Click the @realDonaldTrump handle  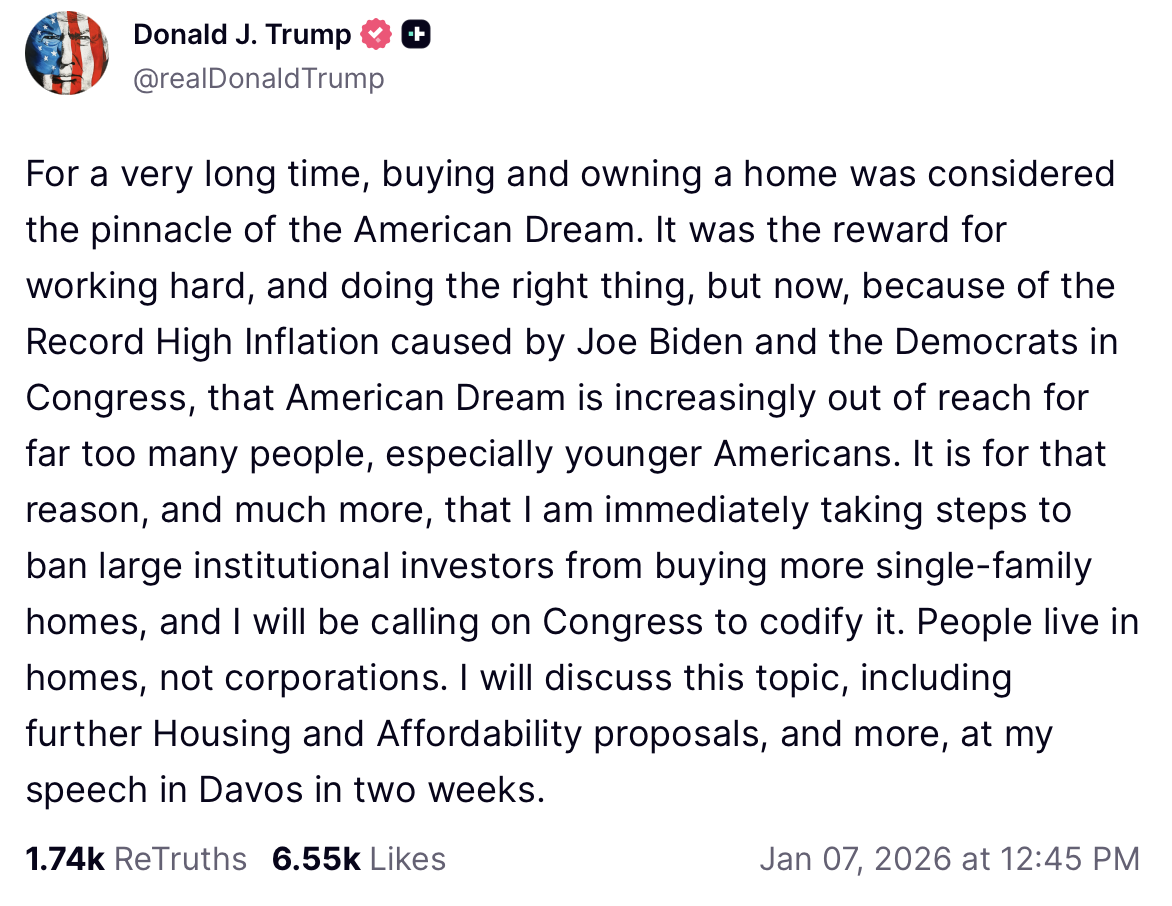click(258, 79)
